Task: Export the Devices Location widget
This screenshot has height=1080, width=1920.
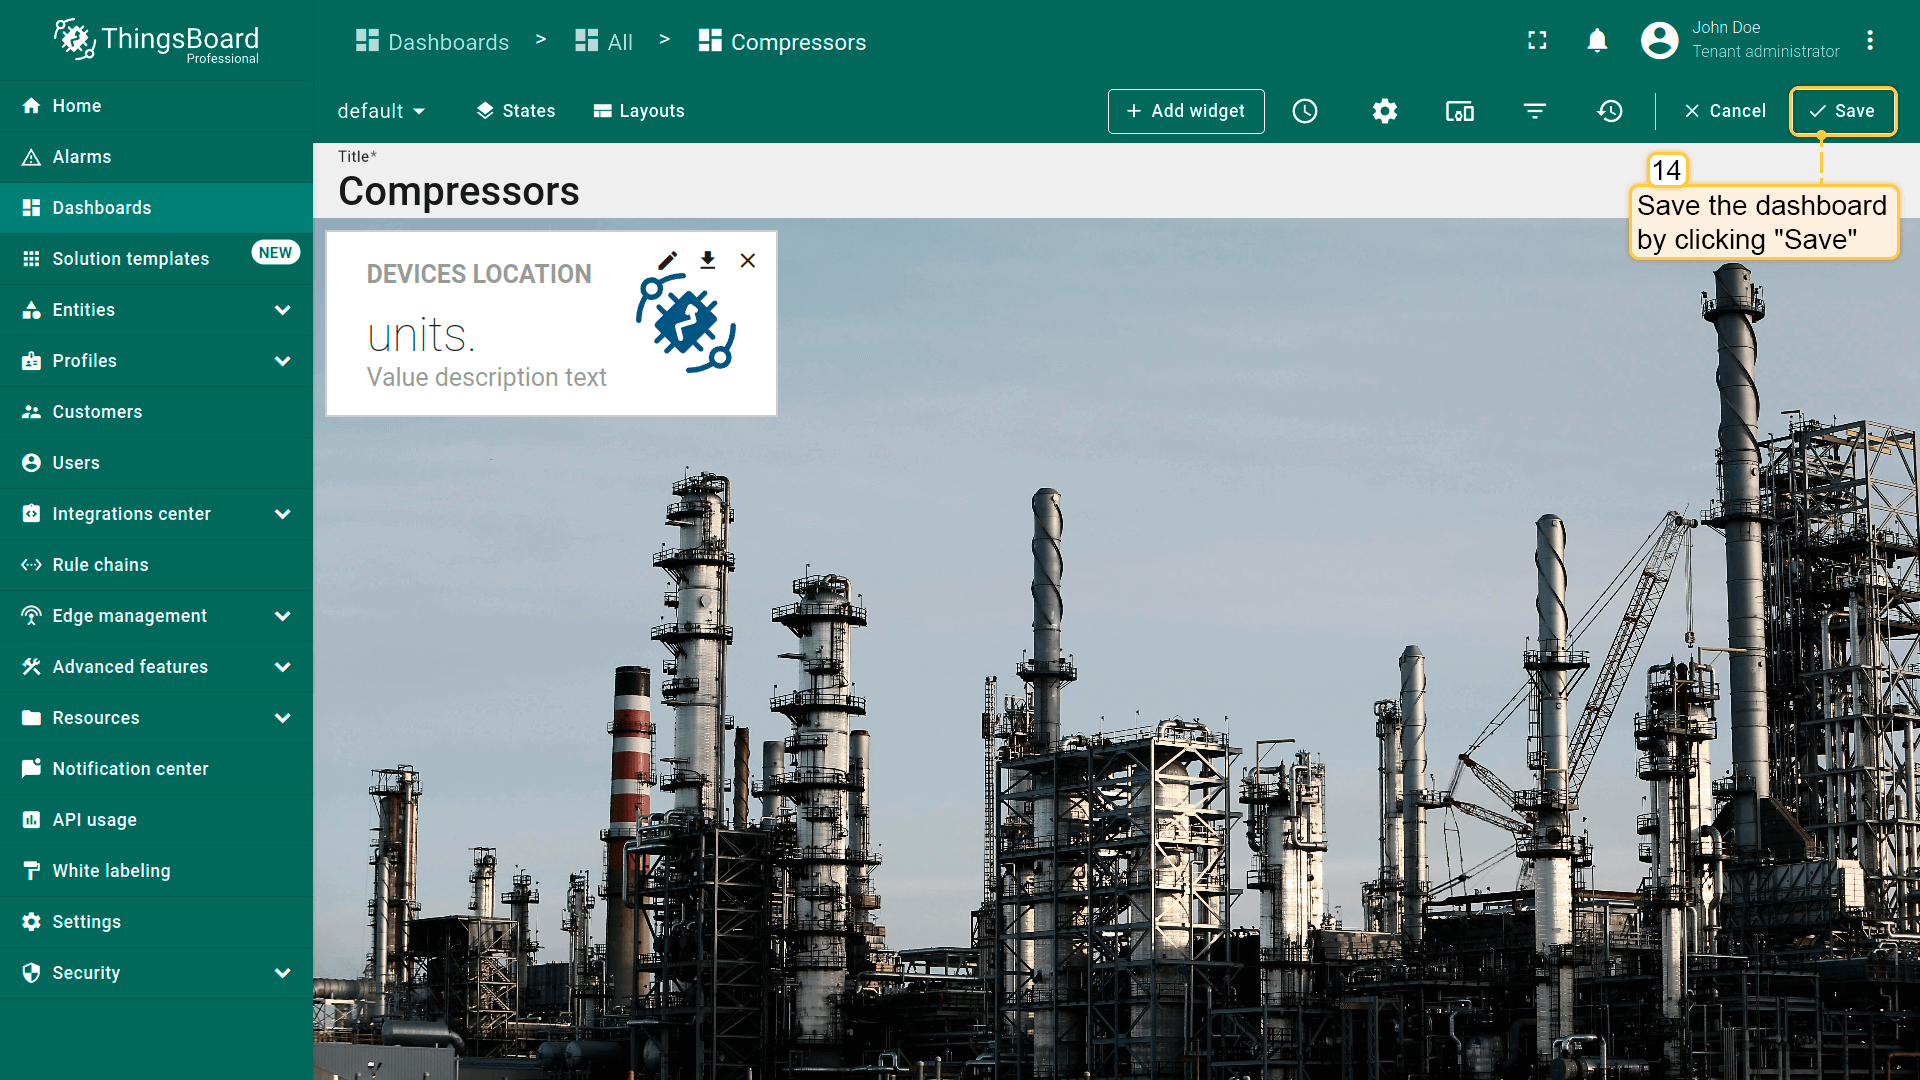Action: [x=708, y=261]
